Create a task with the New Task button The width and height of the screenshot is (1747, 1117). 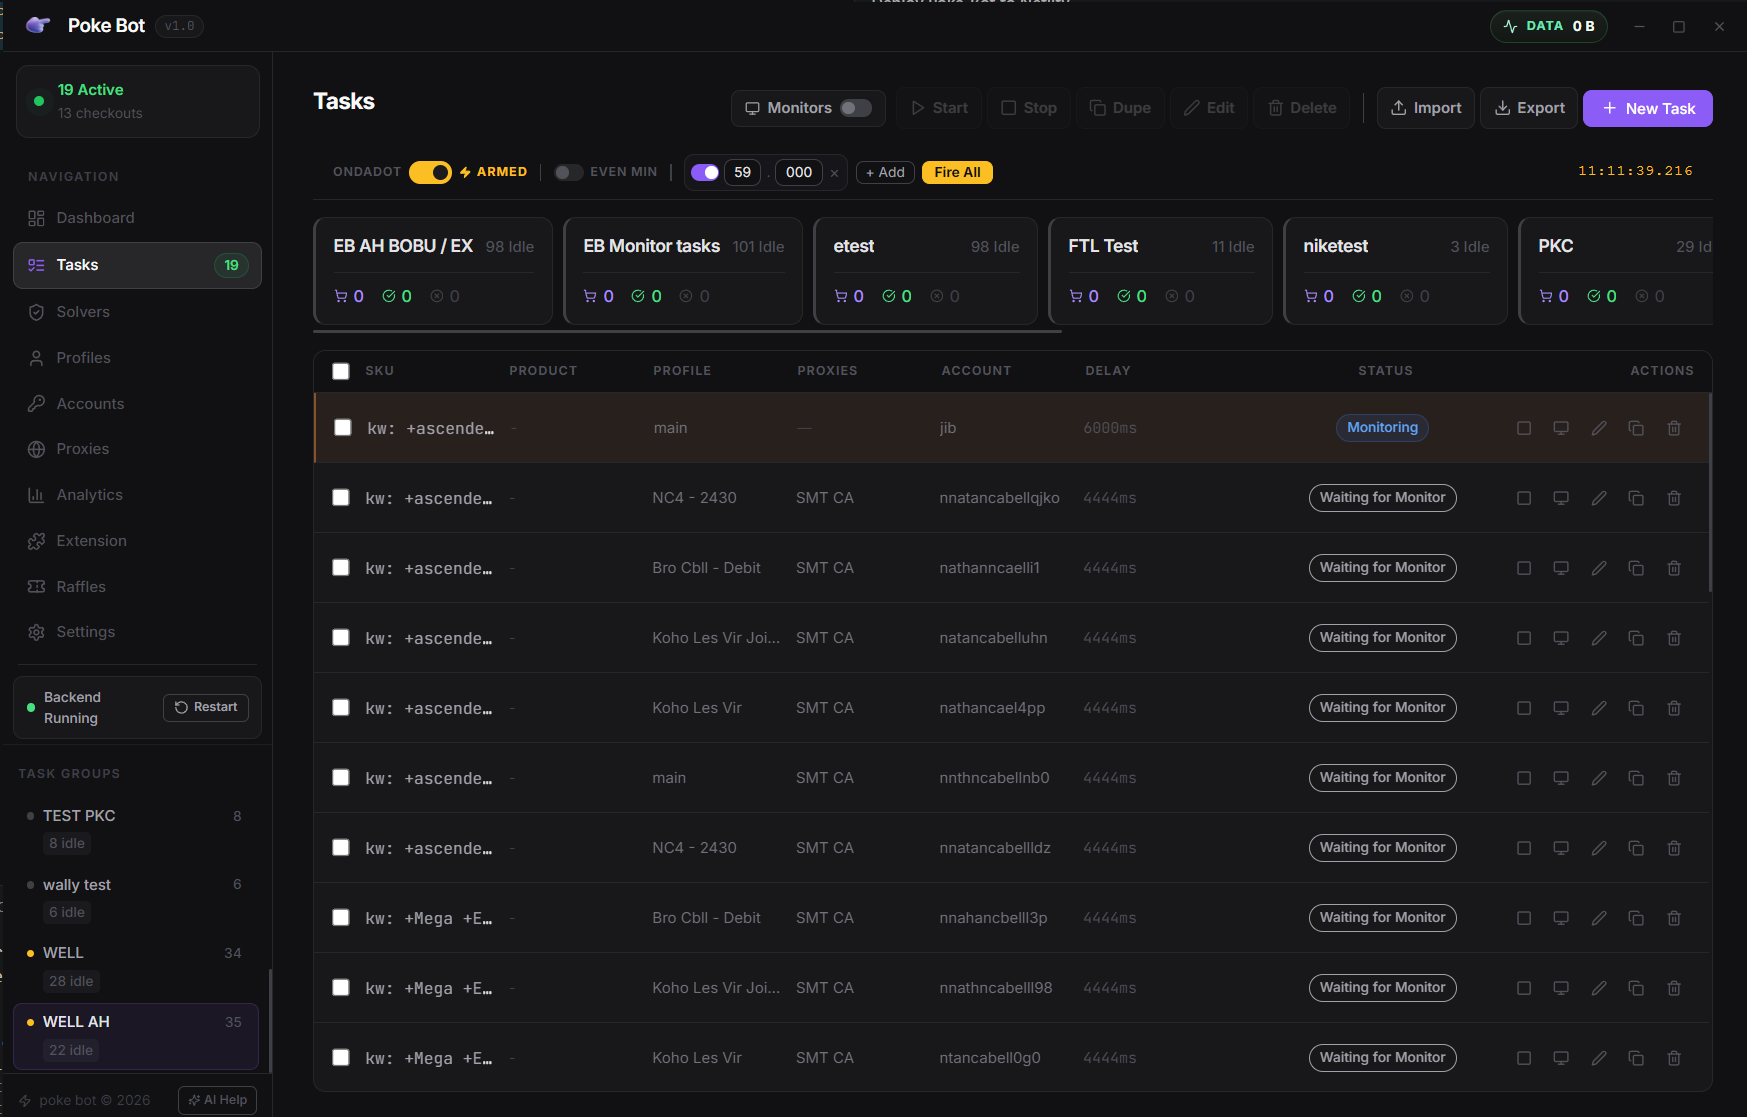pos(1647,108)
